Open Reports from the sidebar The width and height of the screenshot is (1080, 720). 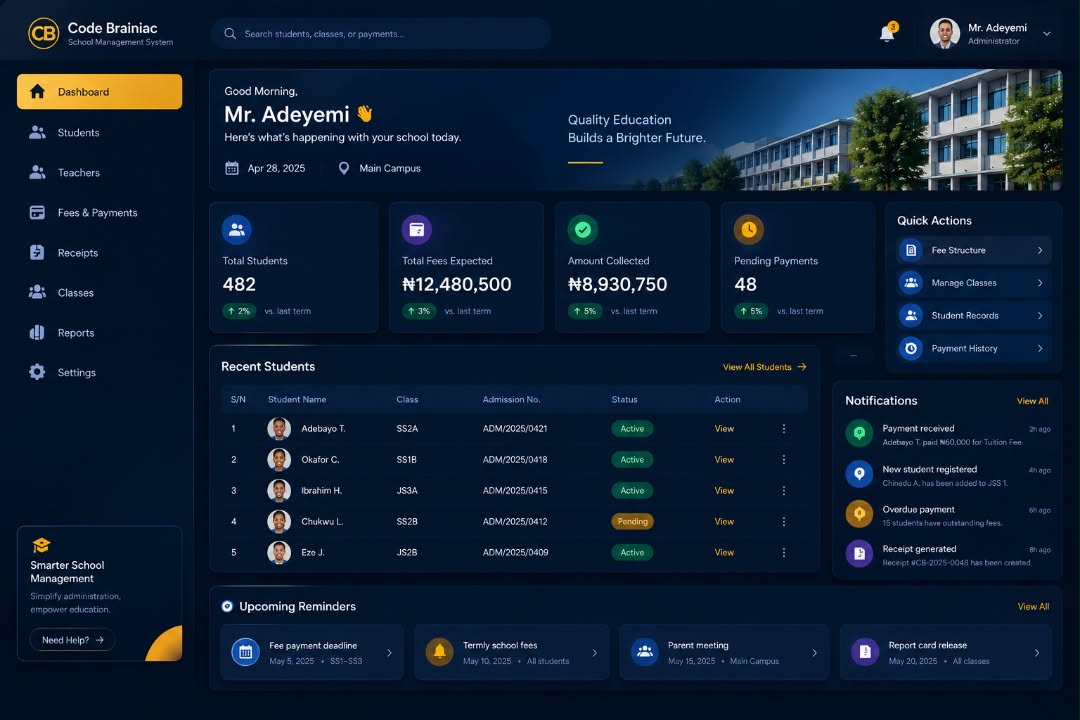99,332
